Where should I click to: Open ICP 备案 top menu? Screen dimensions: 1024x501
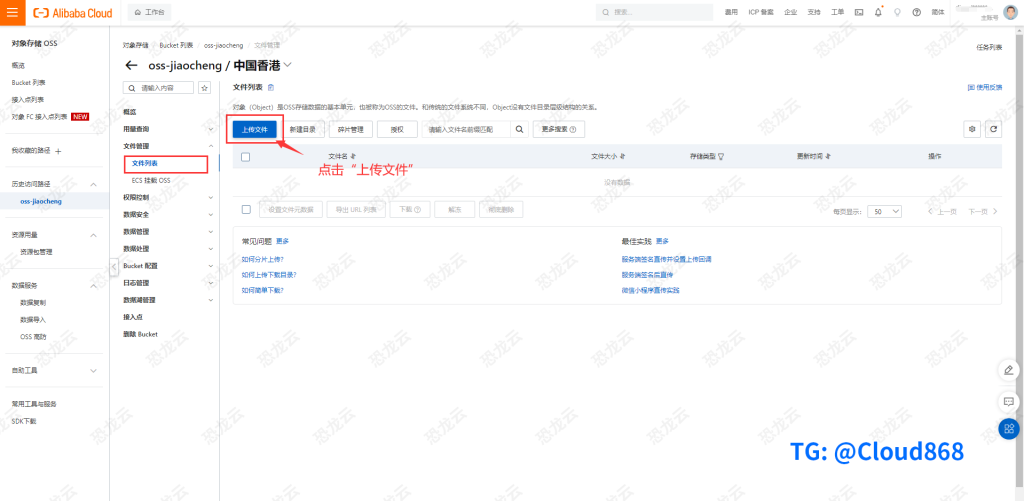pos(761,12)
